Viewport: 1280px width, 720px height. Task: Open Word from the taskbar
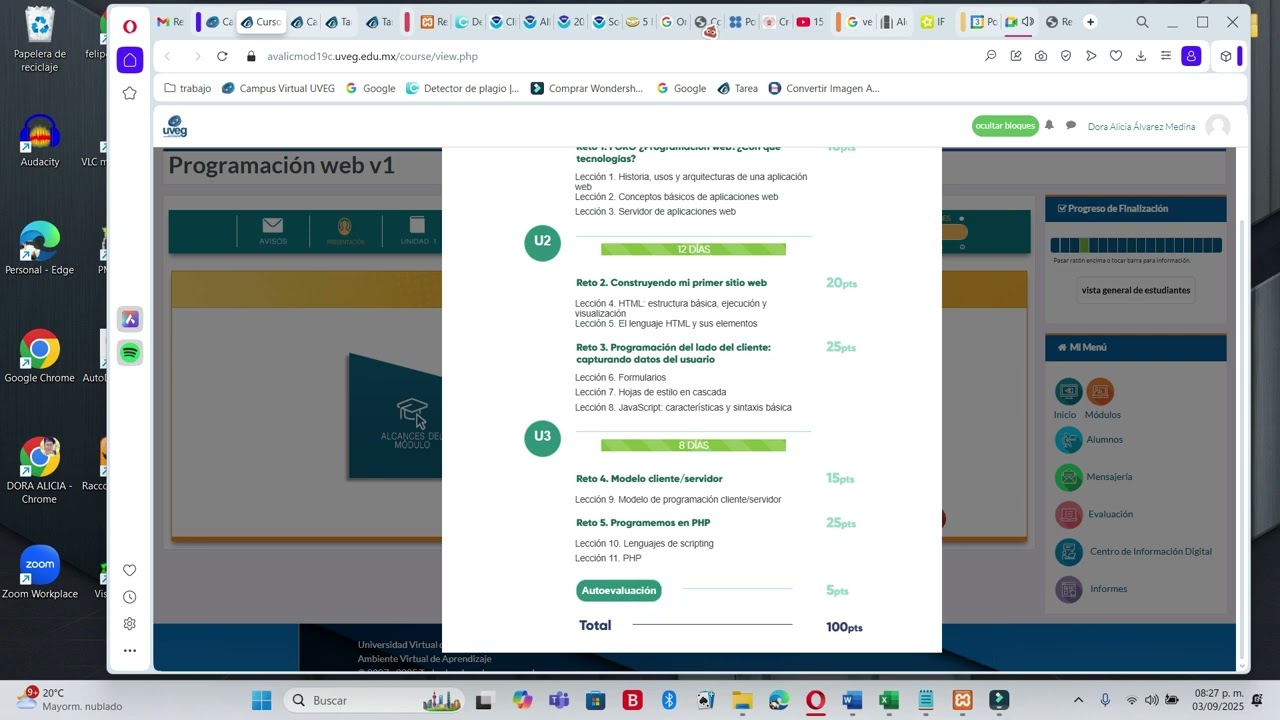click(852, 700)
